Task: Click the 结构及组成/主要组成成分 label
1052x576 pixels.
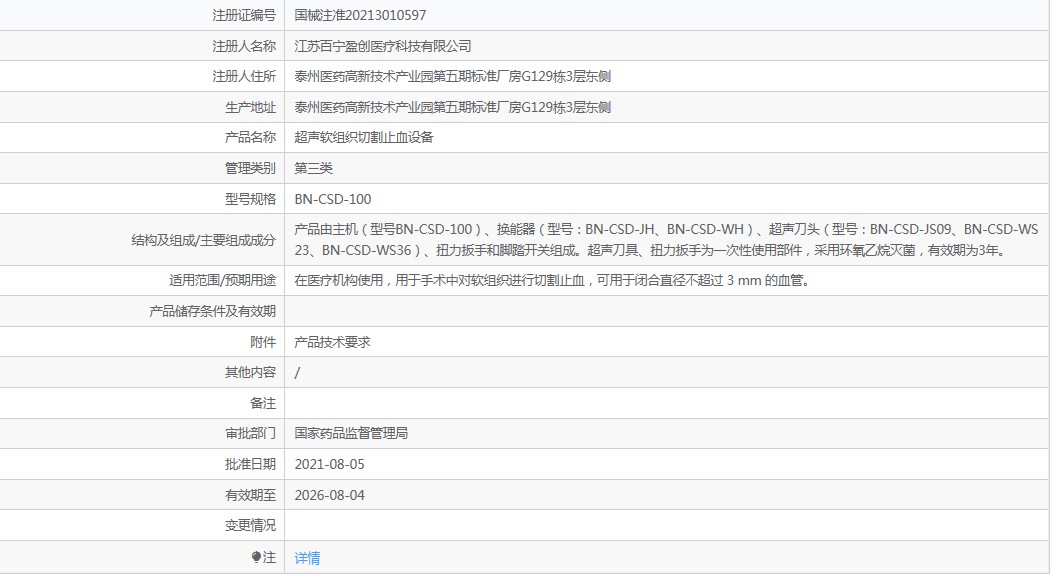Action: click(x=203, y=240)
